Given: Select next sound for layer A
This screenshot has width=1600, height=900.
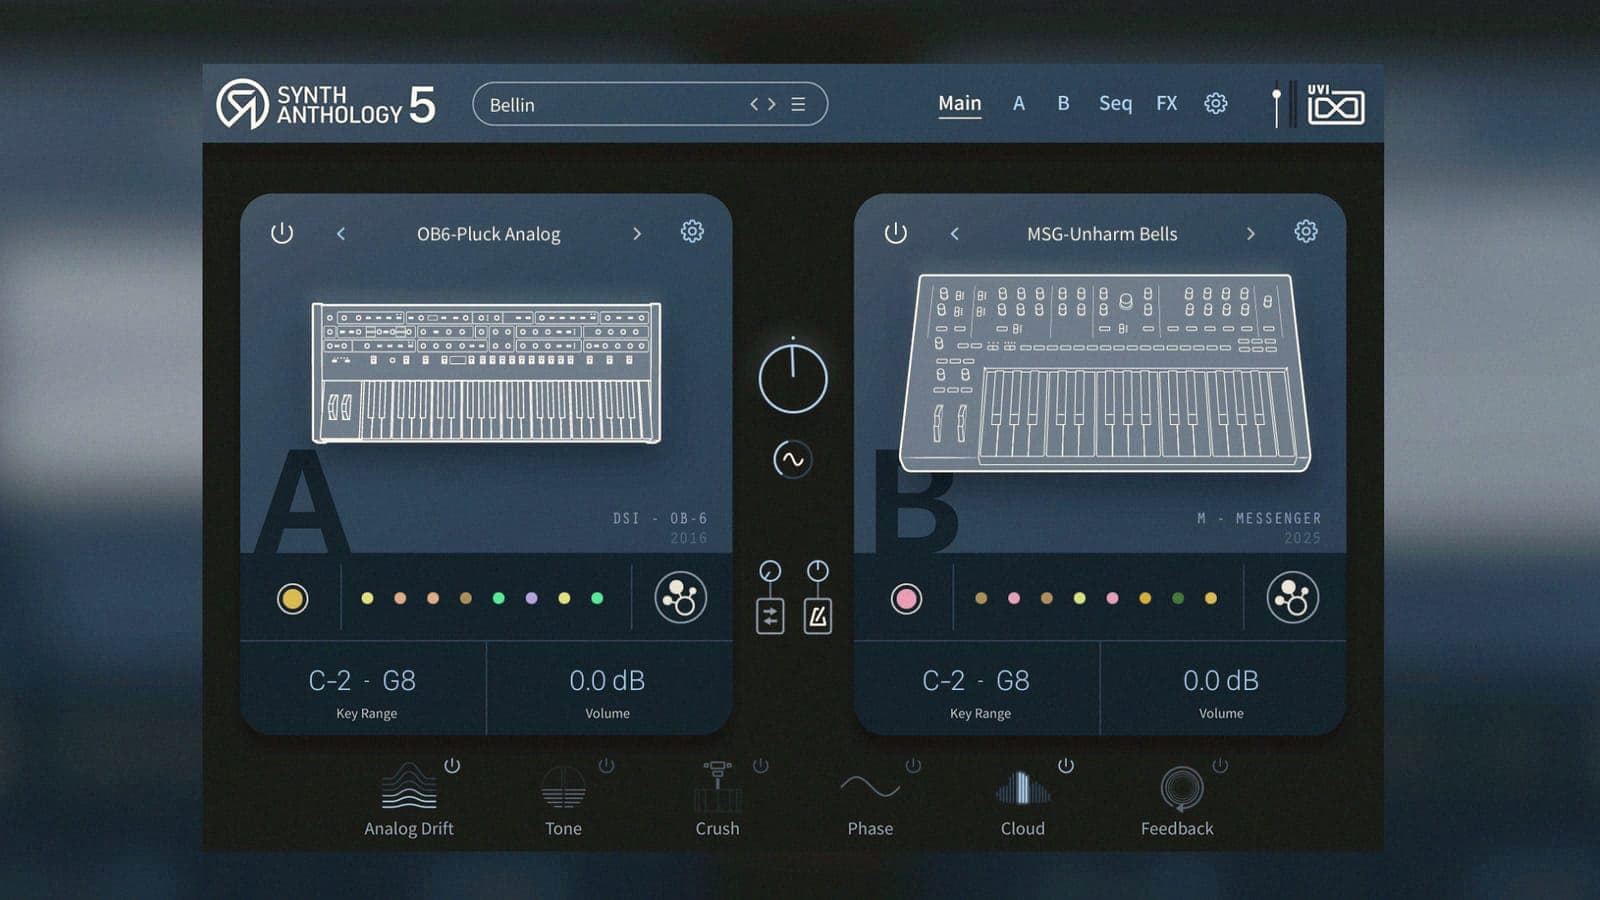Looking at the screenshot, I should pos(637,233).
